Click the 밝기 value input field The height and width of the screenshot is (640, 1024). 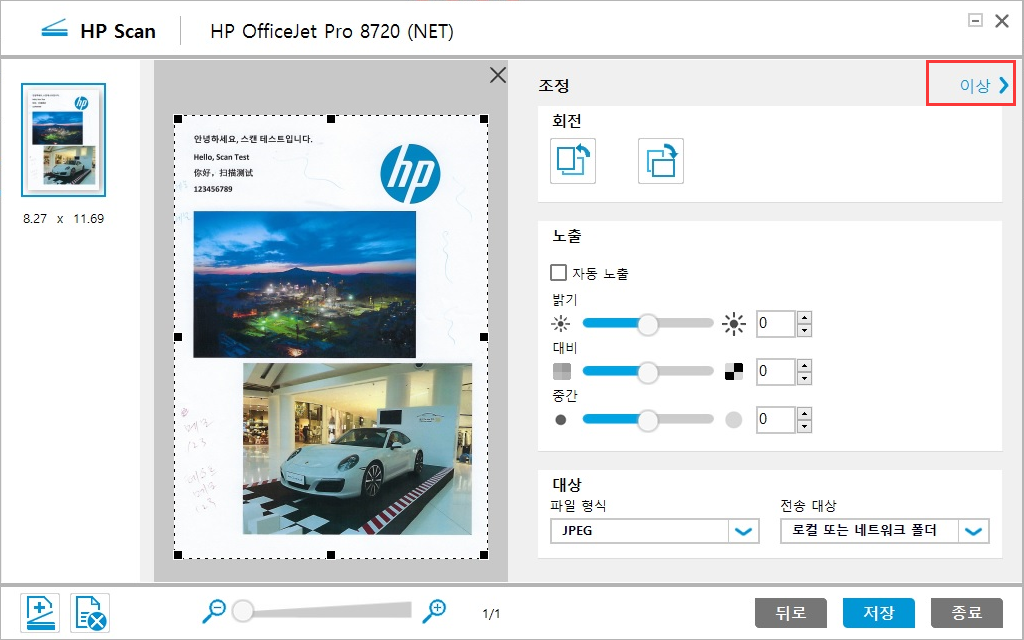775,324
